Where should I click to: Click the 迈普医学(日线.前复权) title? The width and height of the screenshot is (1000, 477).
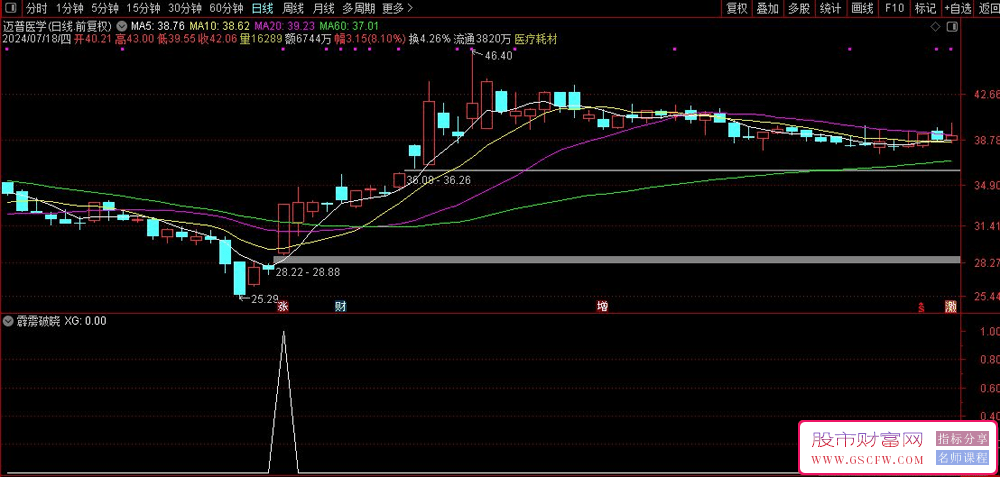57,27
